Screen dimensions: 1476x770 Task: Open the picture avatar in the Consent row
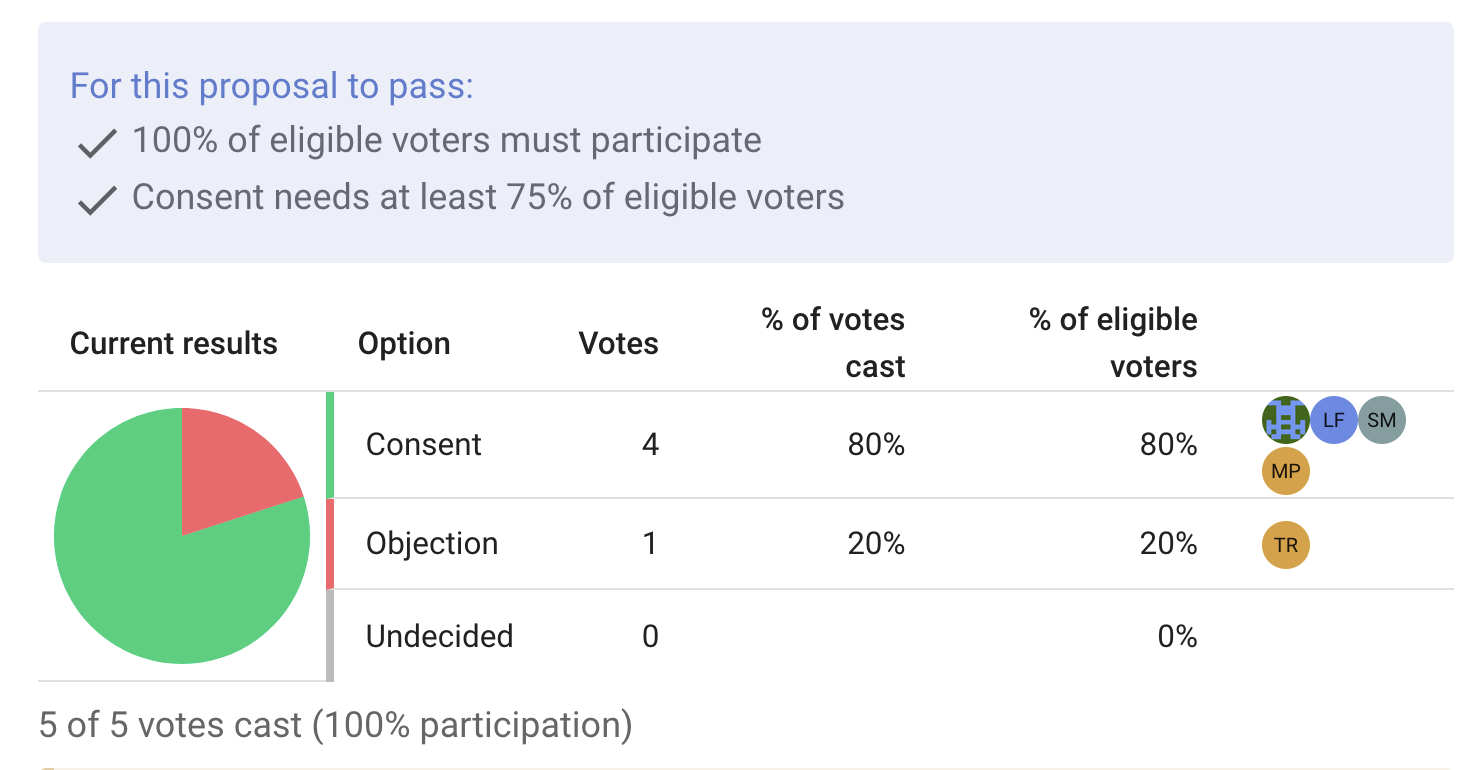[1285, 420]
